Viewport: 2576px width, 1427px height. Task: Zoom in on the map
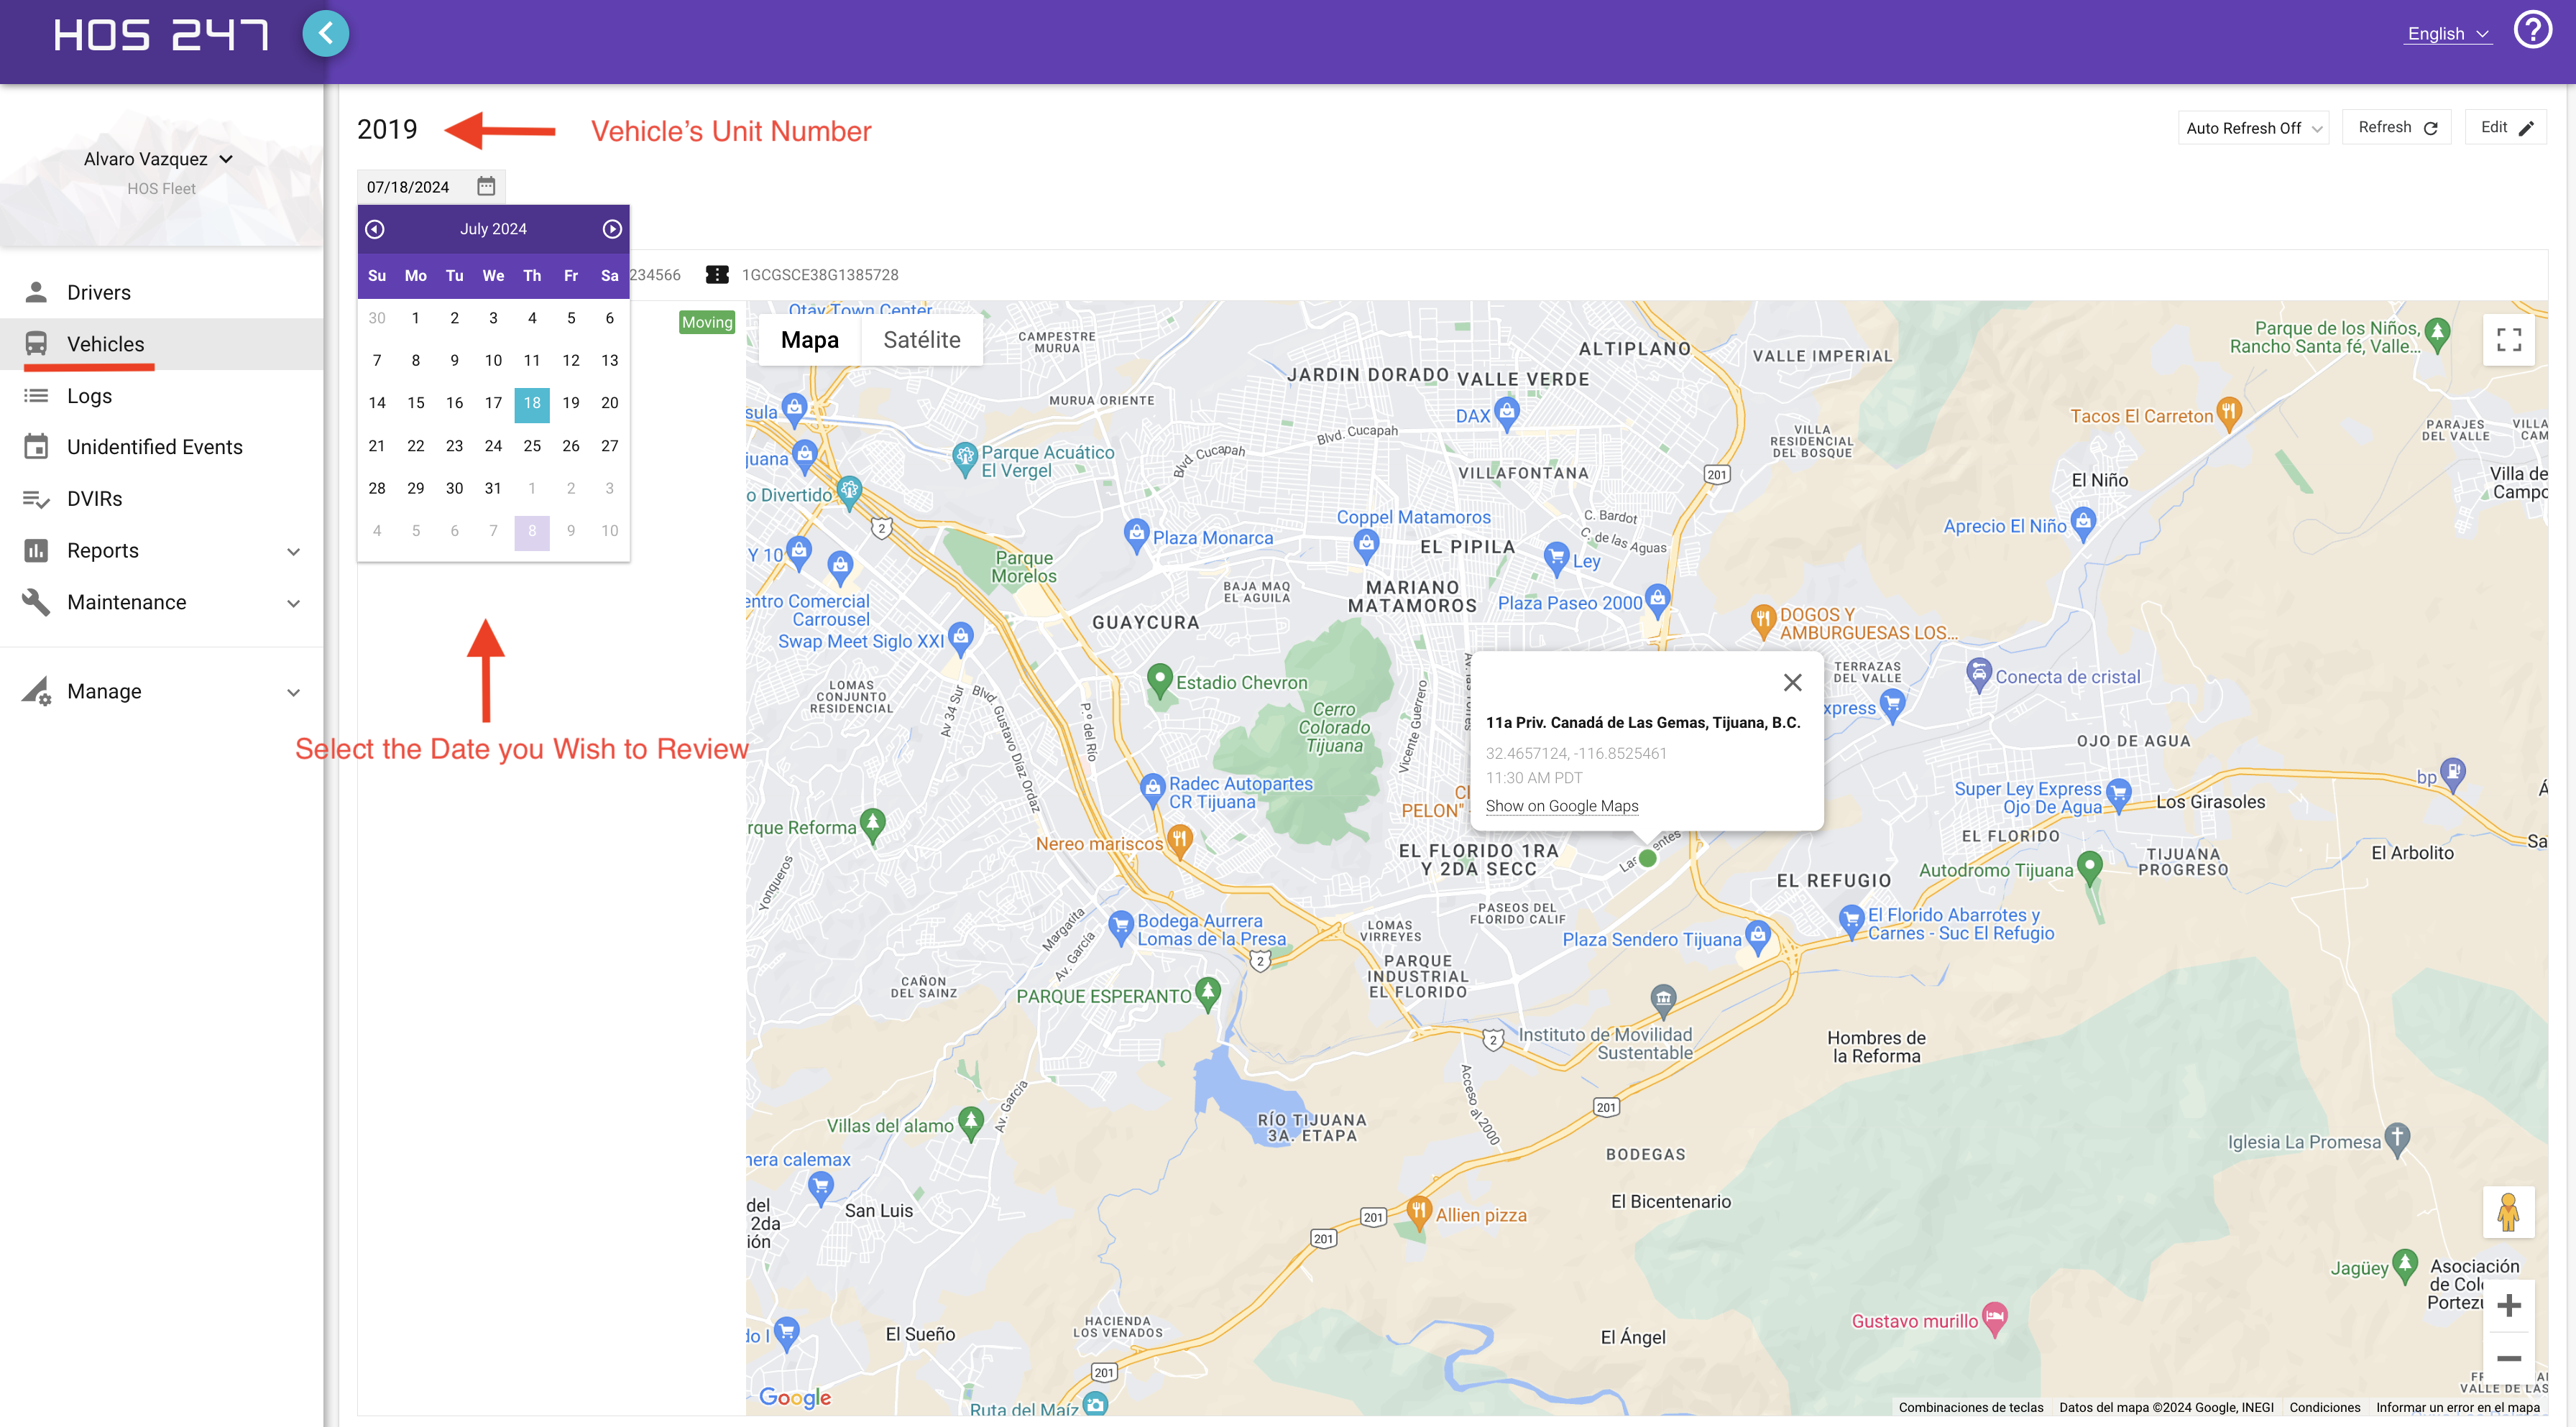click(2508, 1305)
